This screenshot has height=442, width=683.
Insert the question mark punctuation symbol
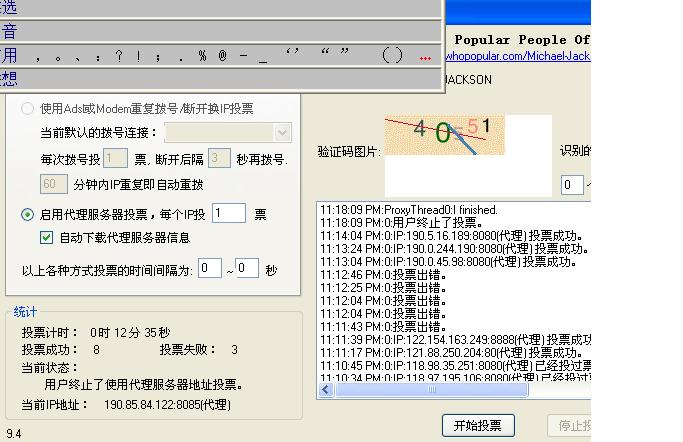119,56
